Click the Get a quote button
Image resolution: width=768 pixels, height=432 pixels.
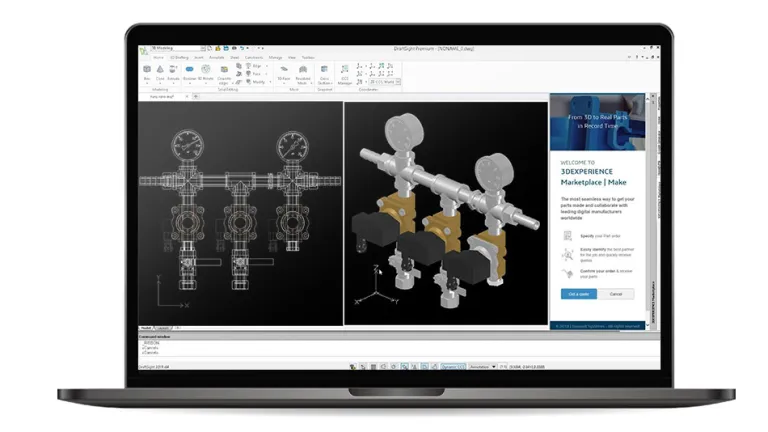point(578,294)
